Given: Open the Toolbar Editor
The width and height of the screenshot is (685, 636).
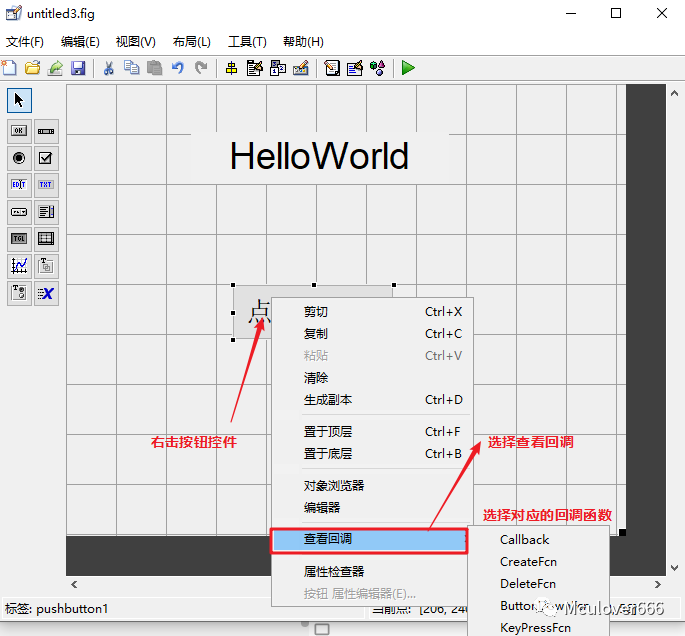Looking at the screenshot, I should pyautogui.click(x=301, y=68).
